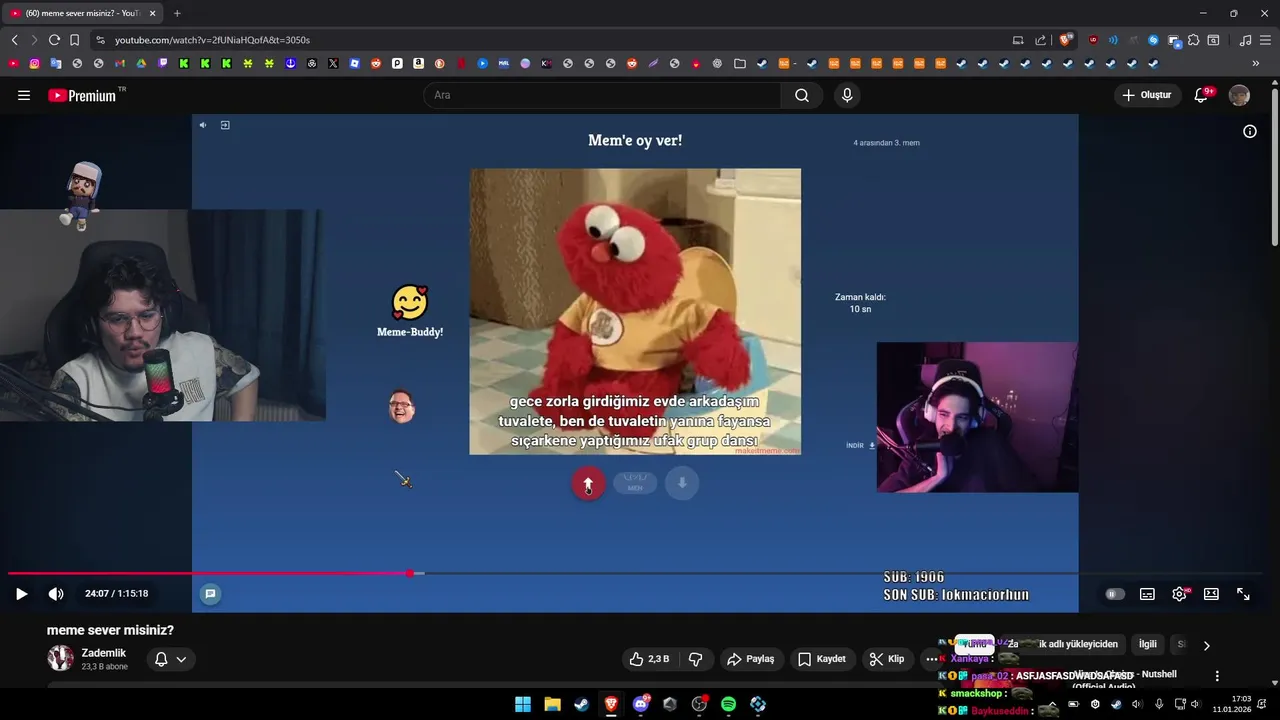Like the video (2,3 B)
Viewport: 1280px width, 720px height.
coord(649,659)
